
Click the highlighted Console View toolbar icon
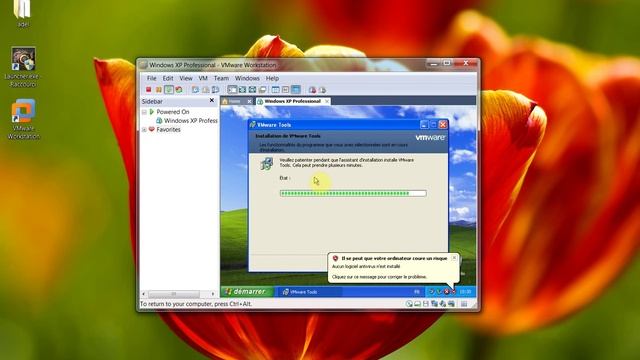[x=296, y=90]
